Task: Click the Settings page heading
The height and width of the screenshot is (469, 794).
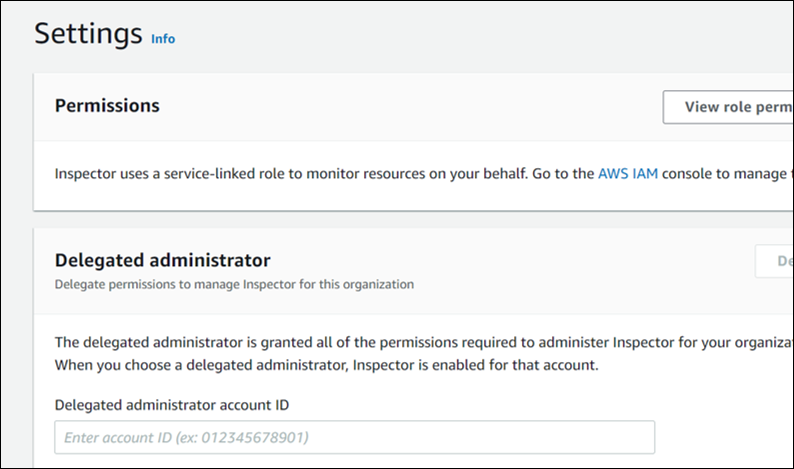Action: (88, 34)
